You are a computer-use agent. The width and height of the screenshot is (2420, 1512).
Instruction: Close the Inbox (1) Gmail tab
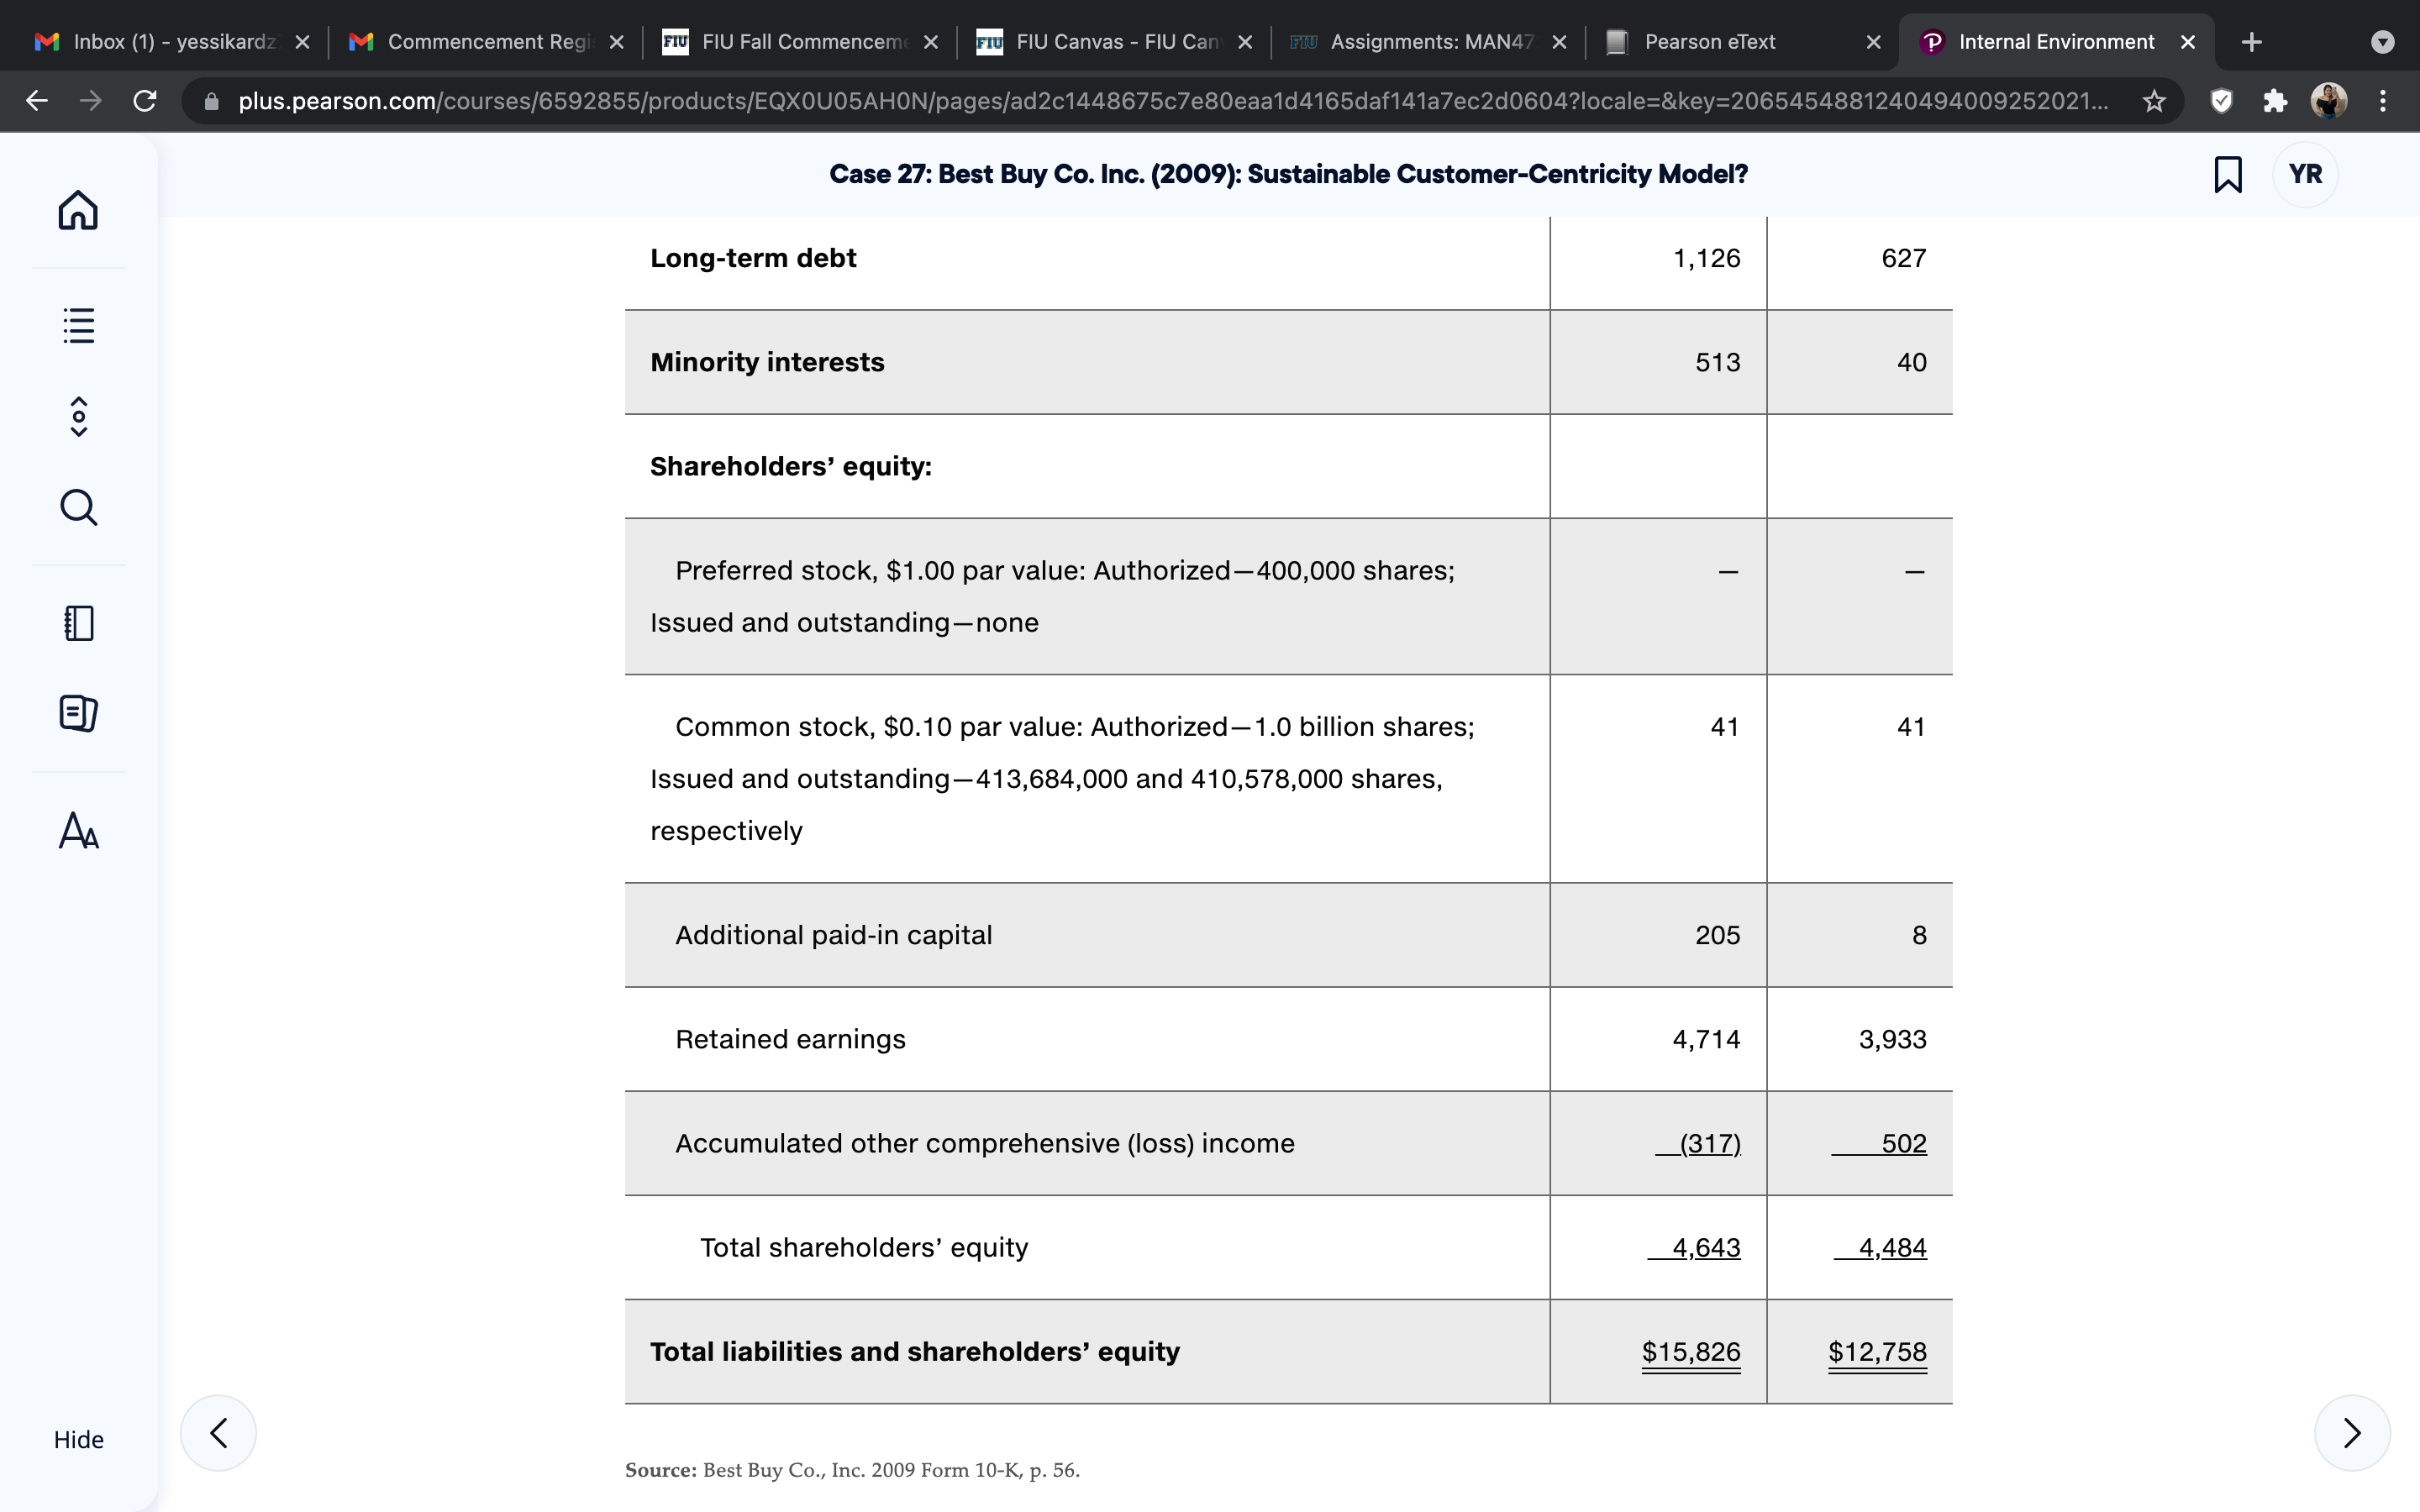pos(302,42)
